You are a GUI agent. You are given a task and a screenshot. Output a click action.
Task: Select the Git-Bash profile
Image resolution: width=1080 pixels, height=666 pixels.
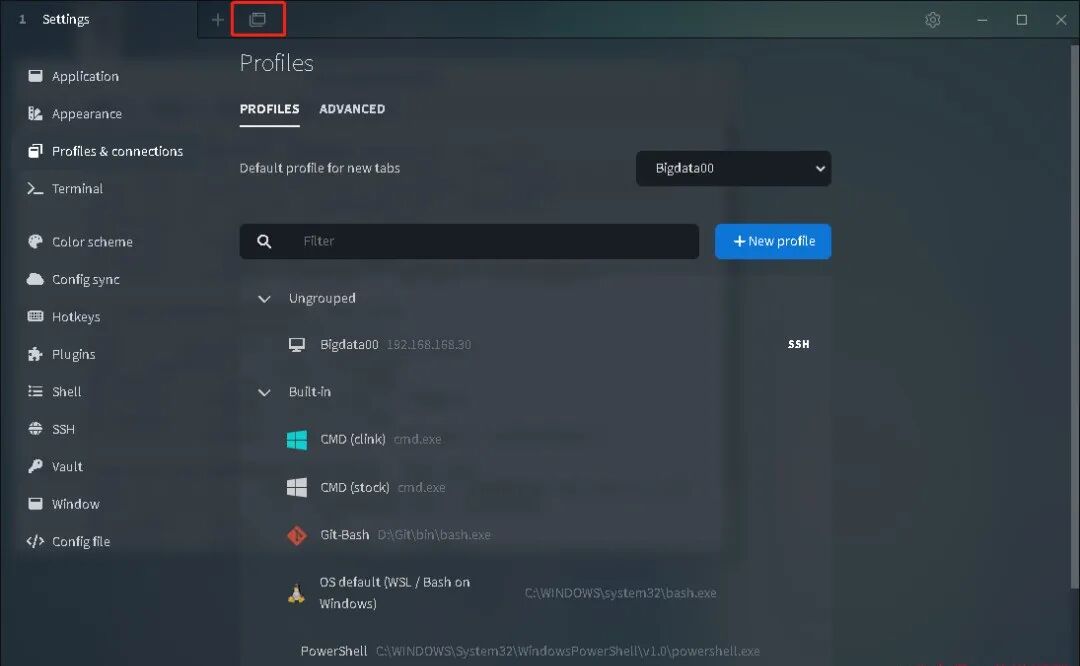pyautogui.click(x=536, y=535)
